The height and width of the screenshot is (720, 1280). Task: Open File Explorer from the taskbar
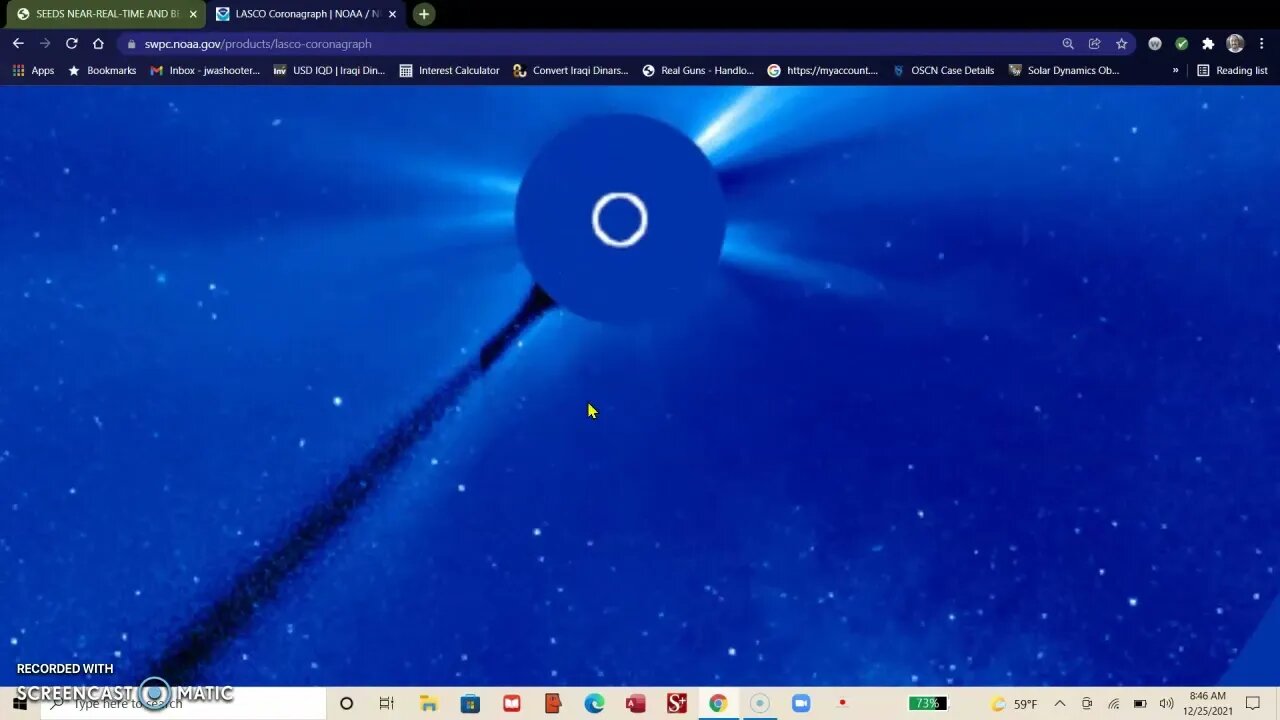(x=429, y=703)
